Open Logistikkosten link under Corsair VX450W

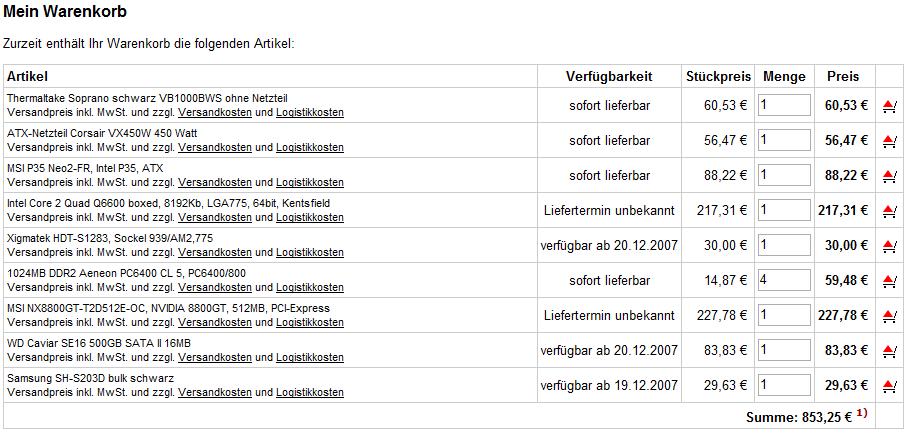coord(310,148)
